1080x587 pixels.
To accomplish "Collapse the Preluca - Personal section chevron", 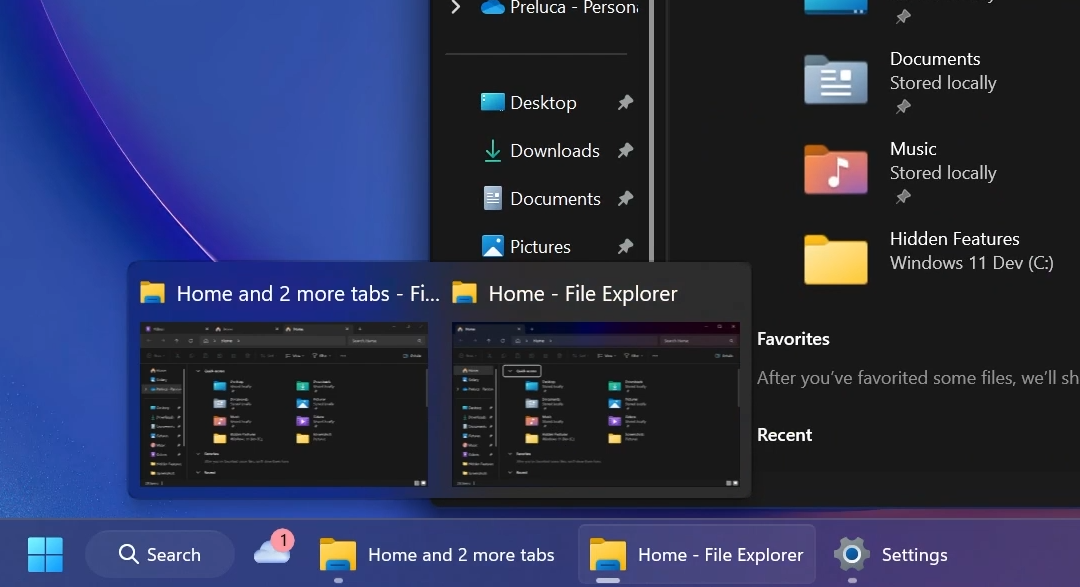I will tap(455, 8).
